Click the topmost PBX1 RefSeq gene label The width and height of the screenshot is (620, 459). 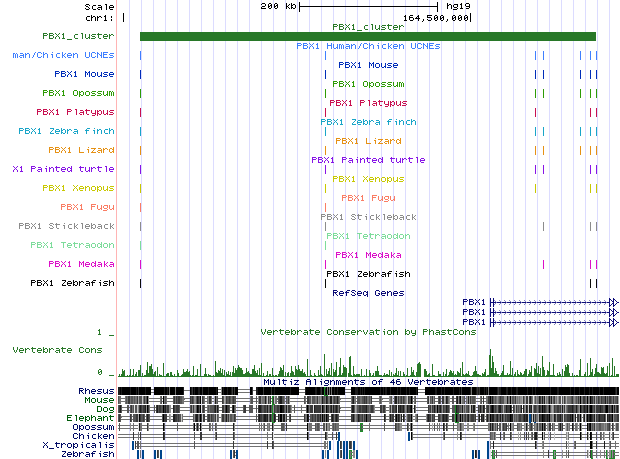[x=473, y=301]
